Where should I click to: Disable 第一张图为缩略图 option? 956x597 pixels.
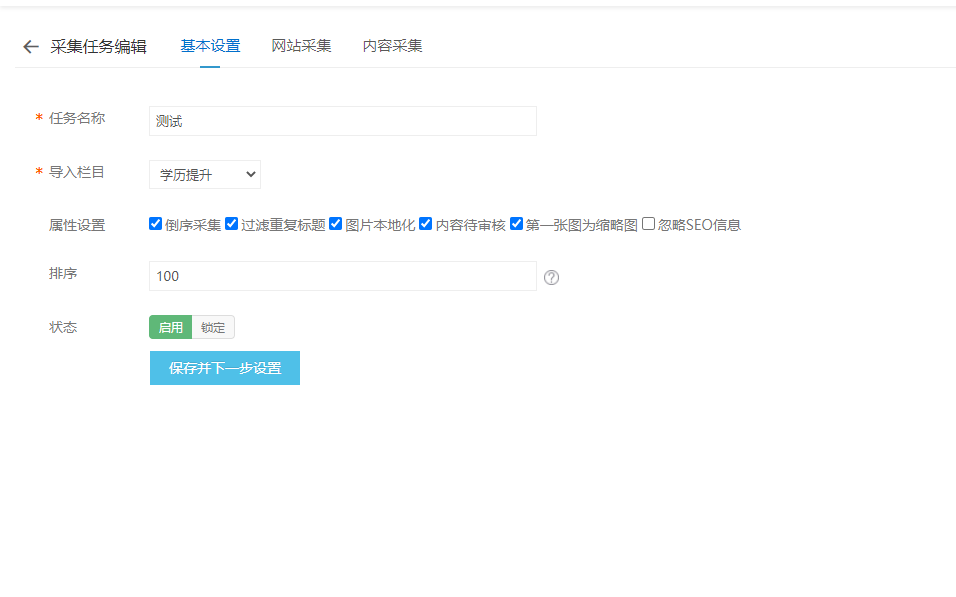(x=516, y=224)
